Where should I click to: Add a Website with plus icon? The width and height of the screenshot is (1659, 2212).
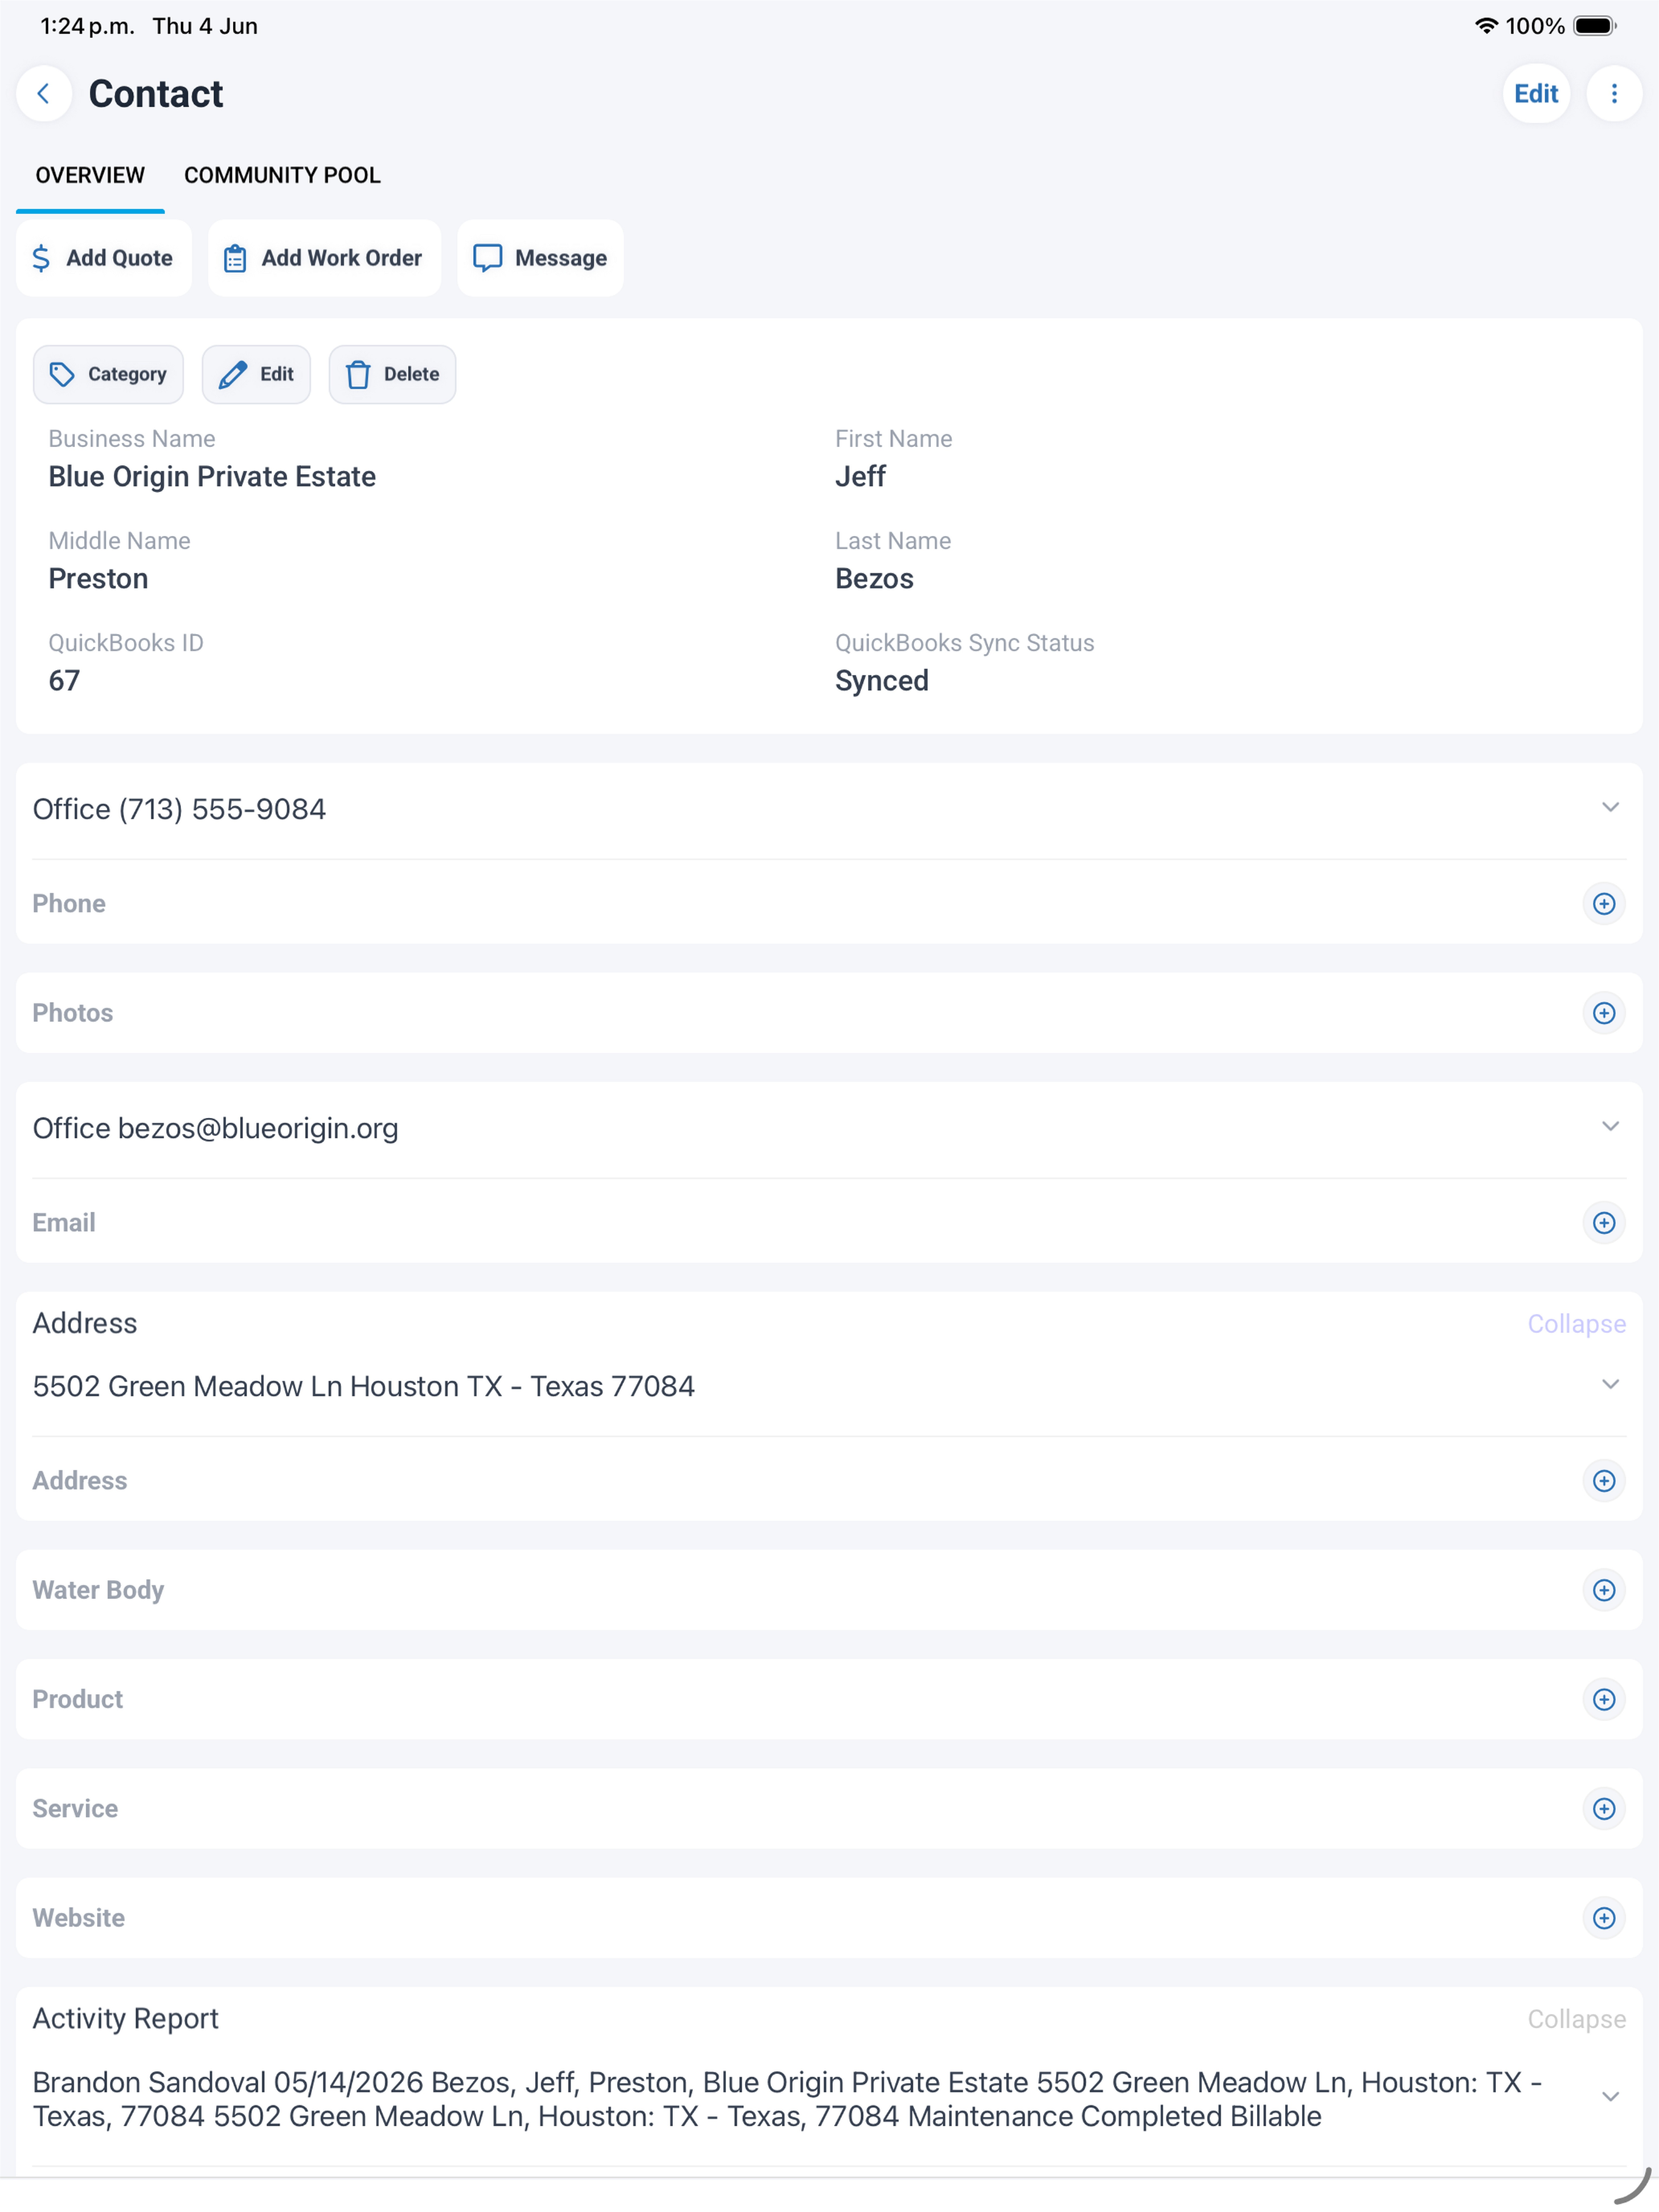(1604, 1918)
